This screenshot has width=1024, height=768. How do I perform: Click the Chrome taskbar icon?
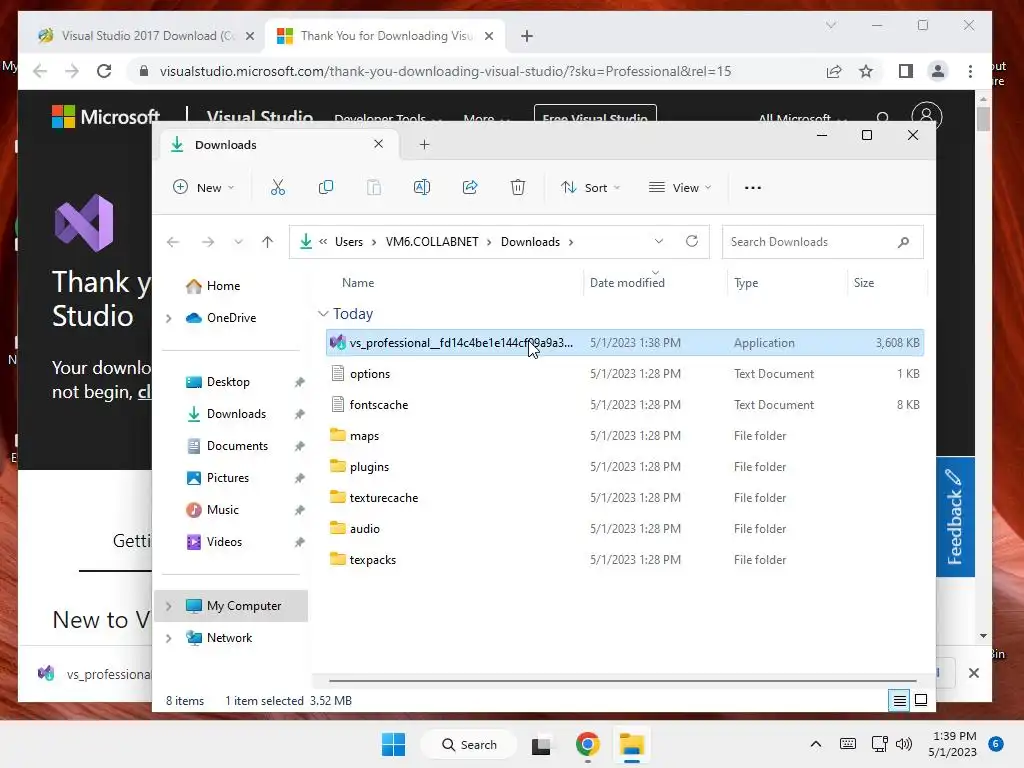588,744
